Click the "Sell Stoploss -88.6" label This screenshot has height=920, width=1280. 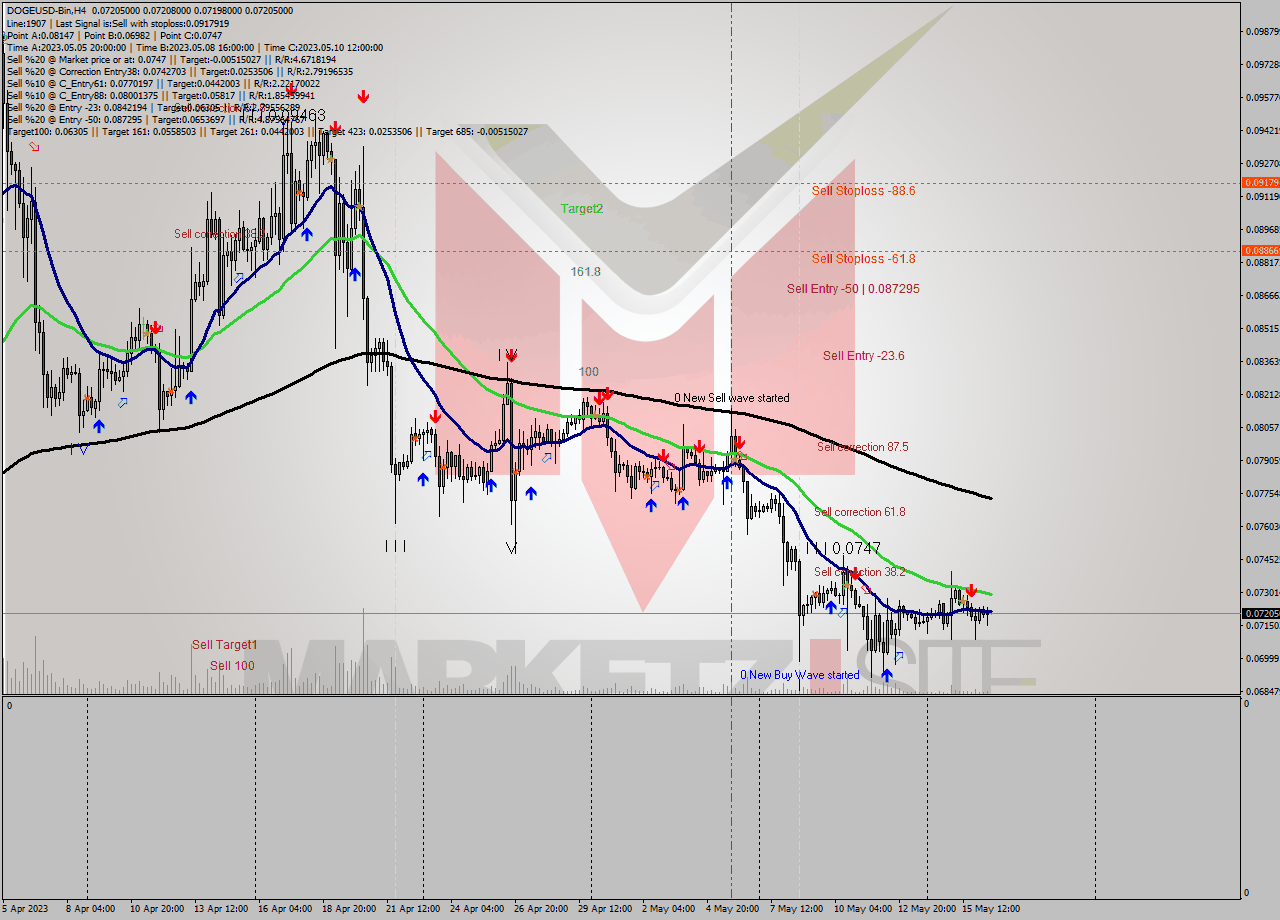tap(863, 190)
